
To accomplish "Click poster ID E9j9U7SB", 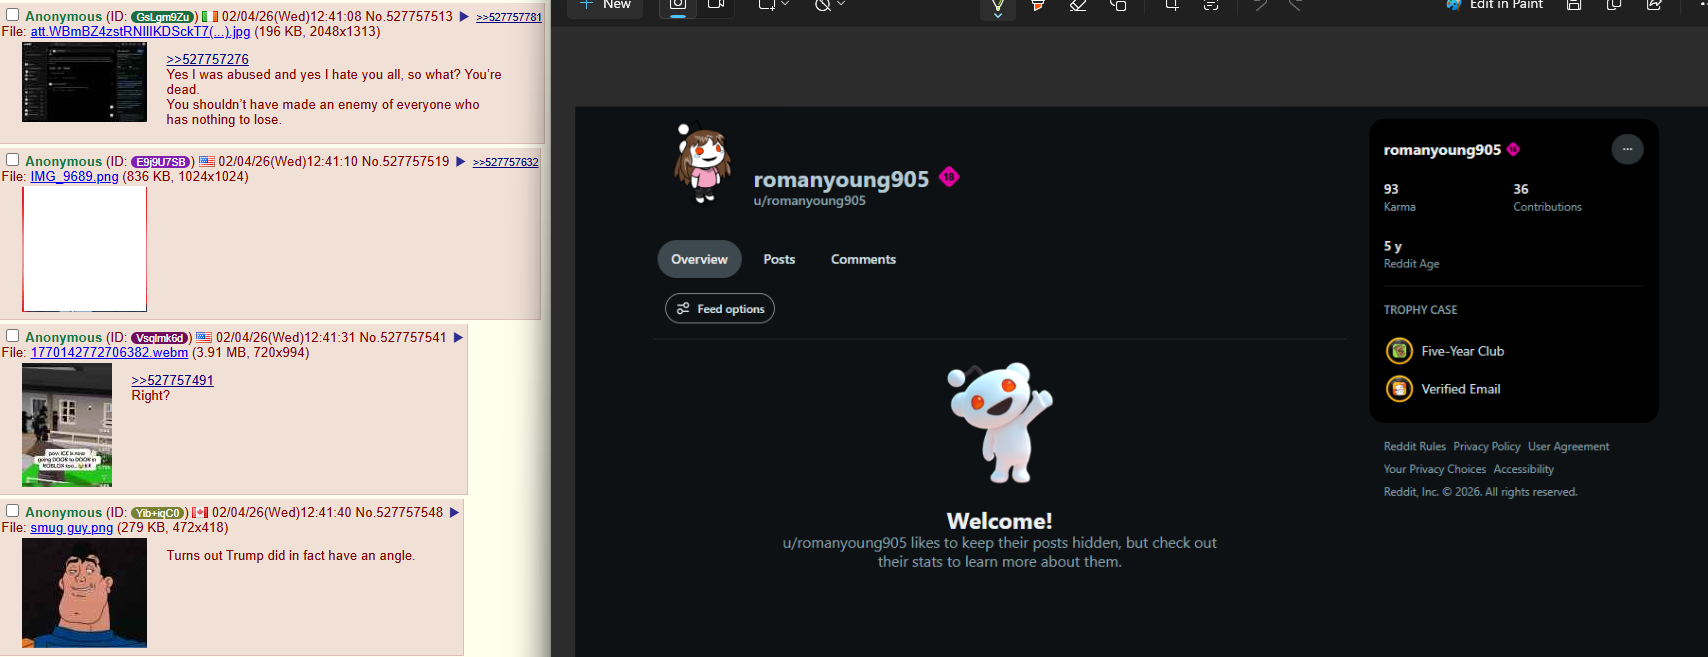I will point(161,162).
